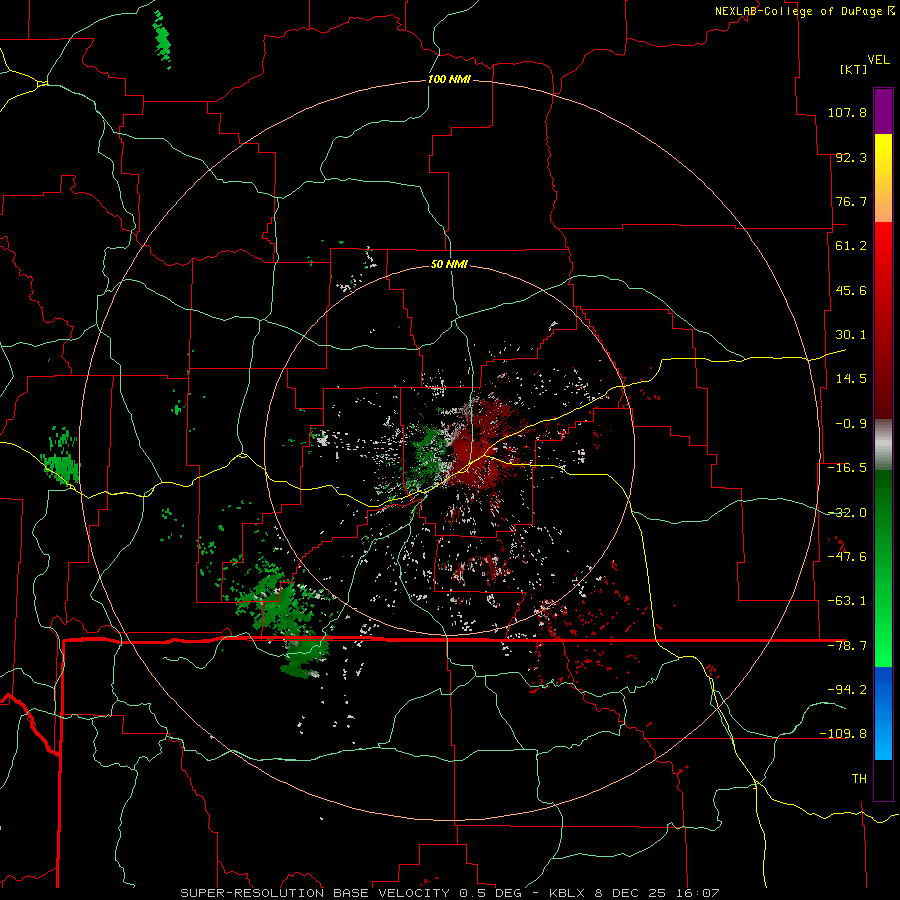900x900 pixels.
Task: Click the -16.5 legend value
Action: click(847, 468)
